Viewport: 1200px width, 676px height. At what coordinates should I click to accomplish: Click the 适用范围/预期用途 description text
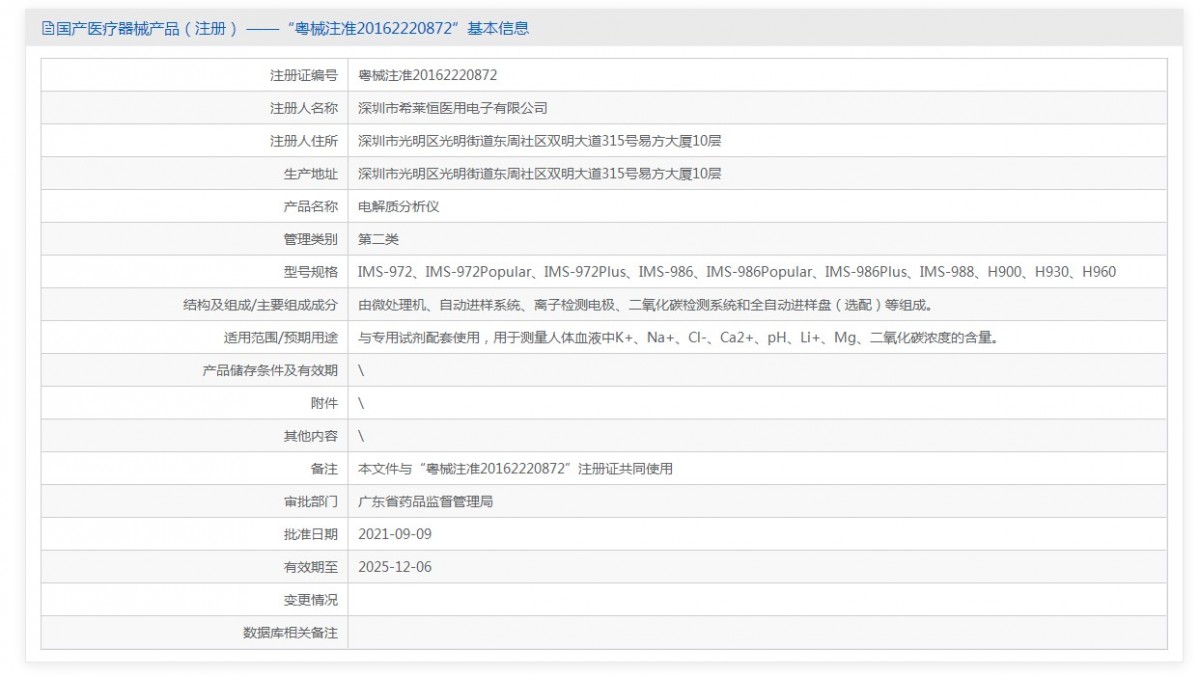click(678, 338)
